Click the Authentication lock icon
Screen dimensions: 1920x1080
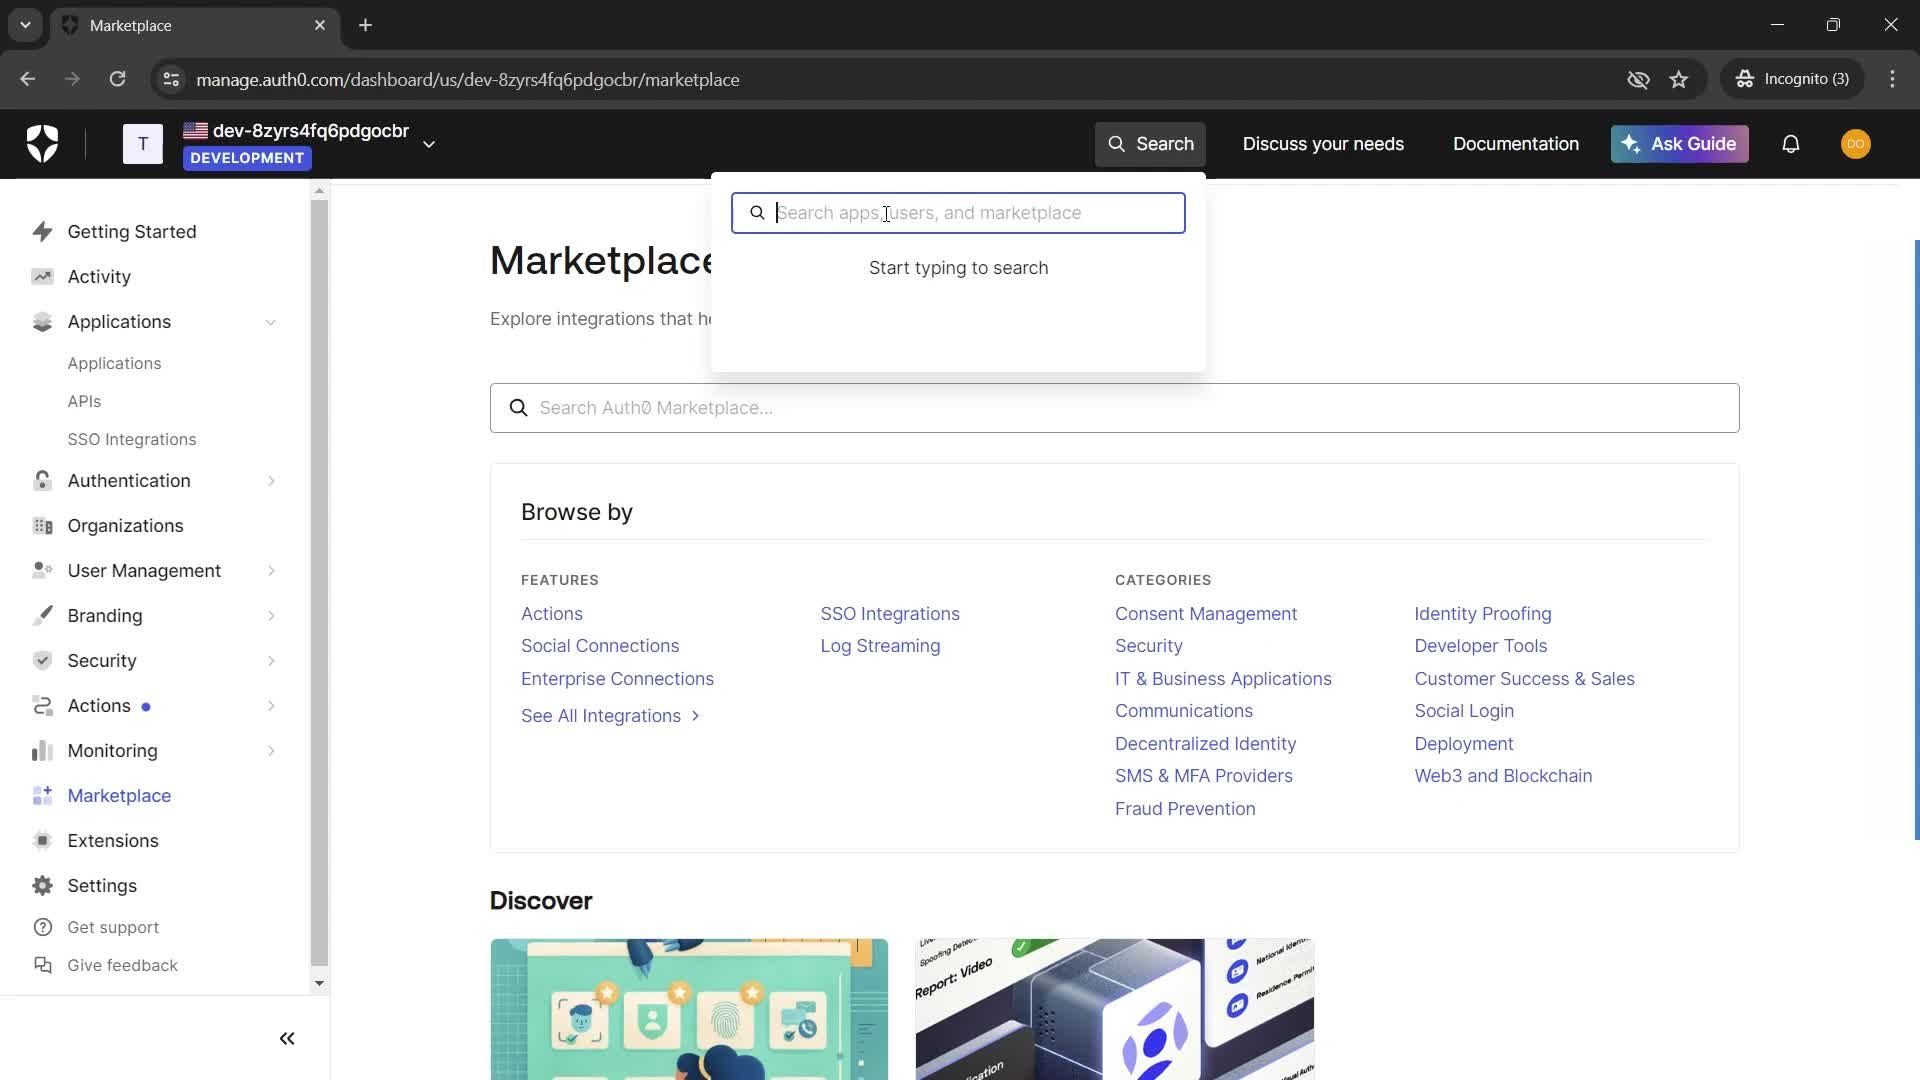42,481
